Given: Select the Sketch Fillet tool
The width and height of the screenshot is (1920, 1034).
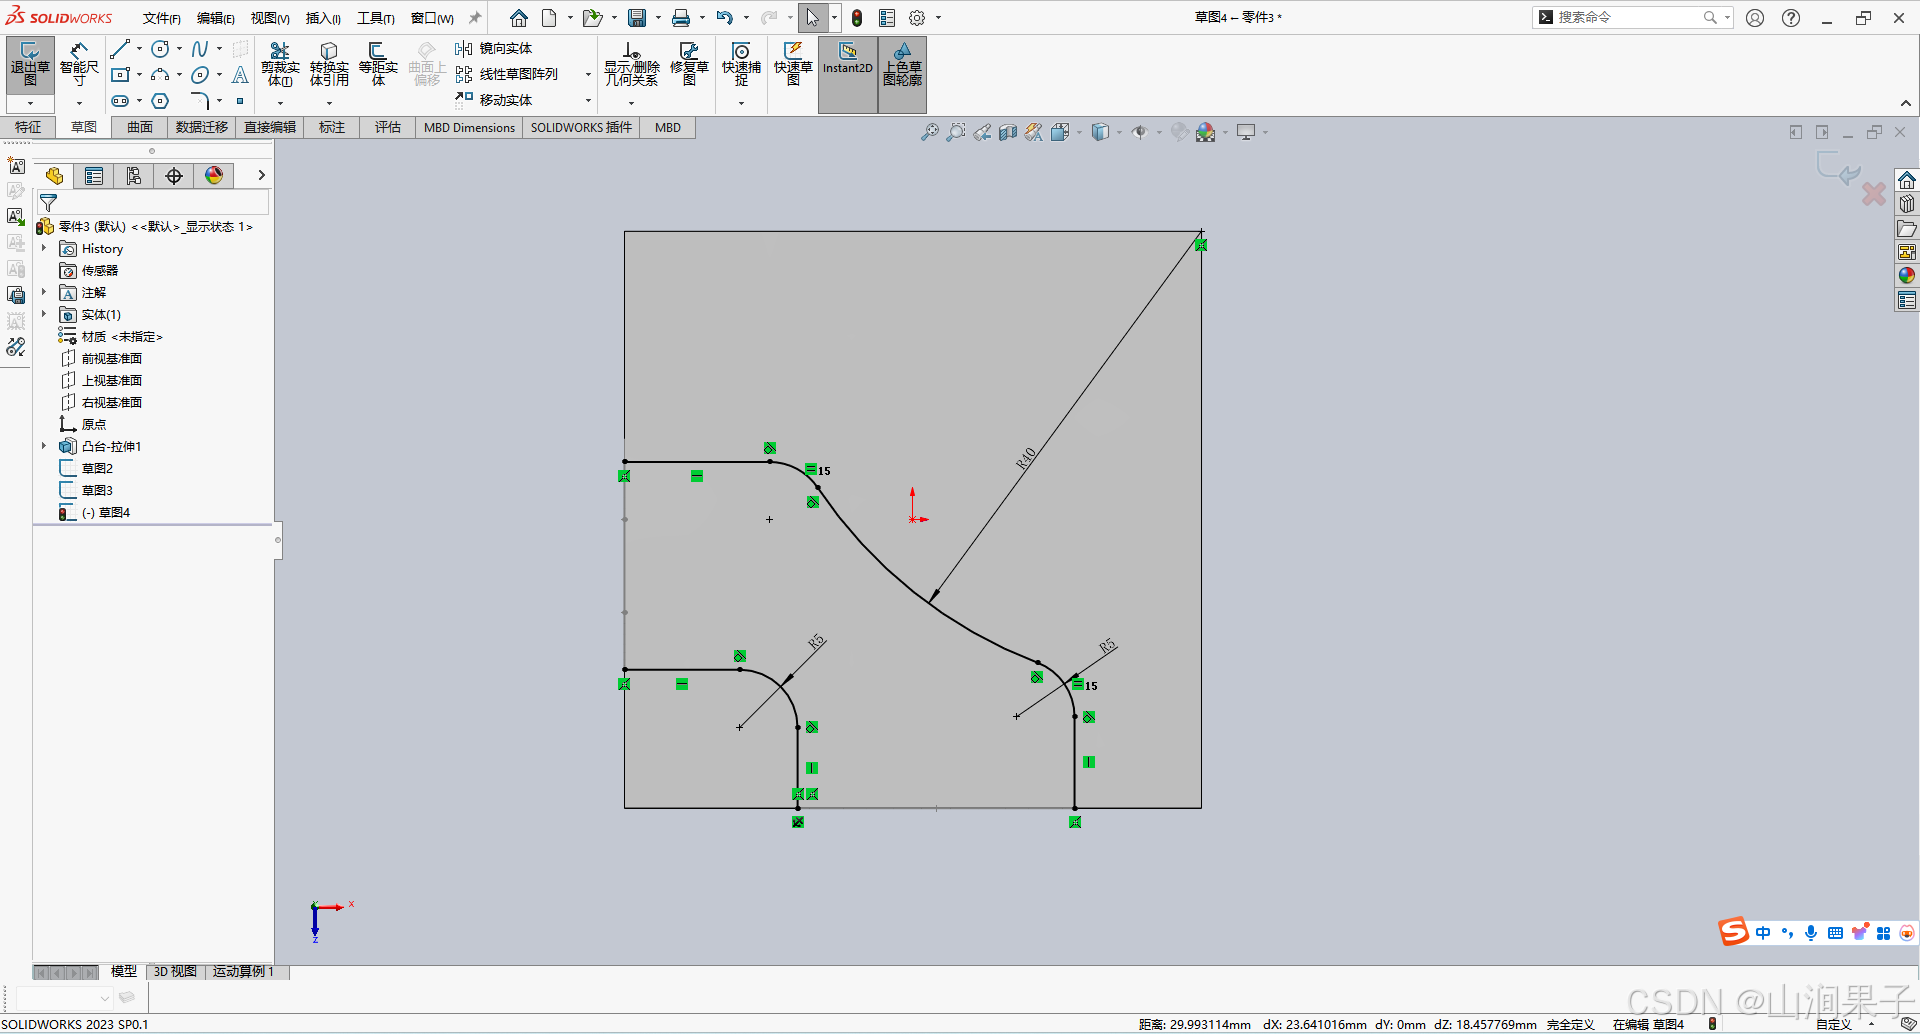Looking at the screenshot, I should pyautogui.click(x=200, y=101).
